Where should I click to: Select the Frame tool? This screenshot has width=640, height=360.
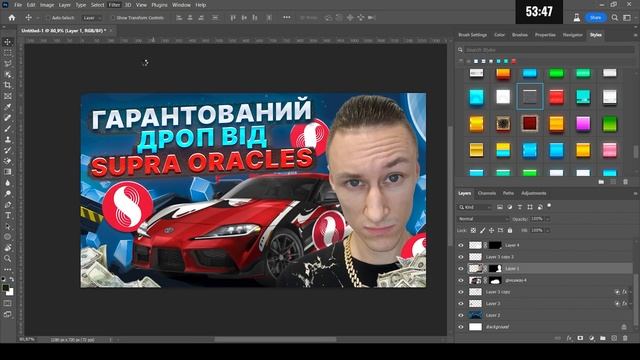click(x=8, y=96)
